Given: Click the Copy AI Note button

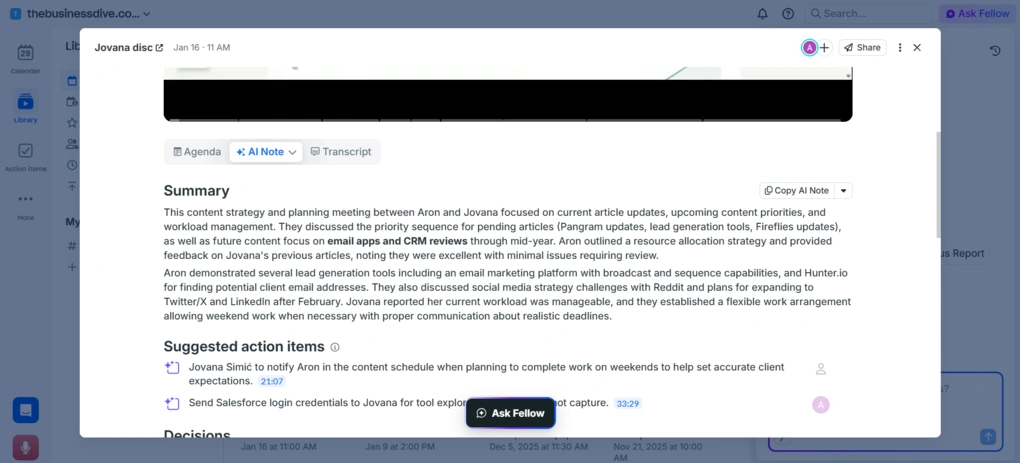Looking at the screenshot, I should [796, 191].
